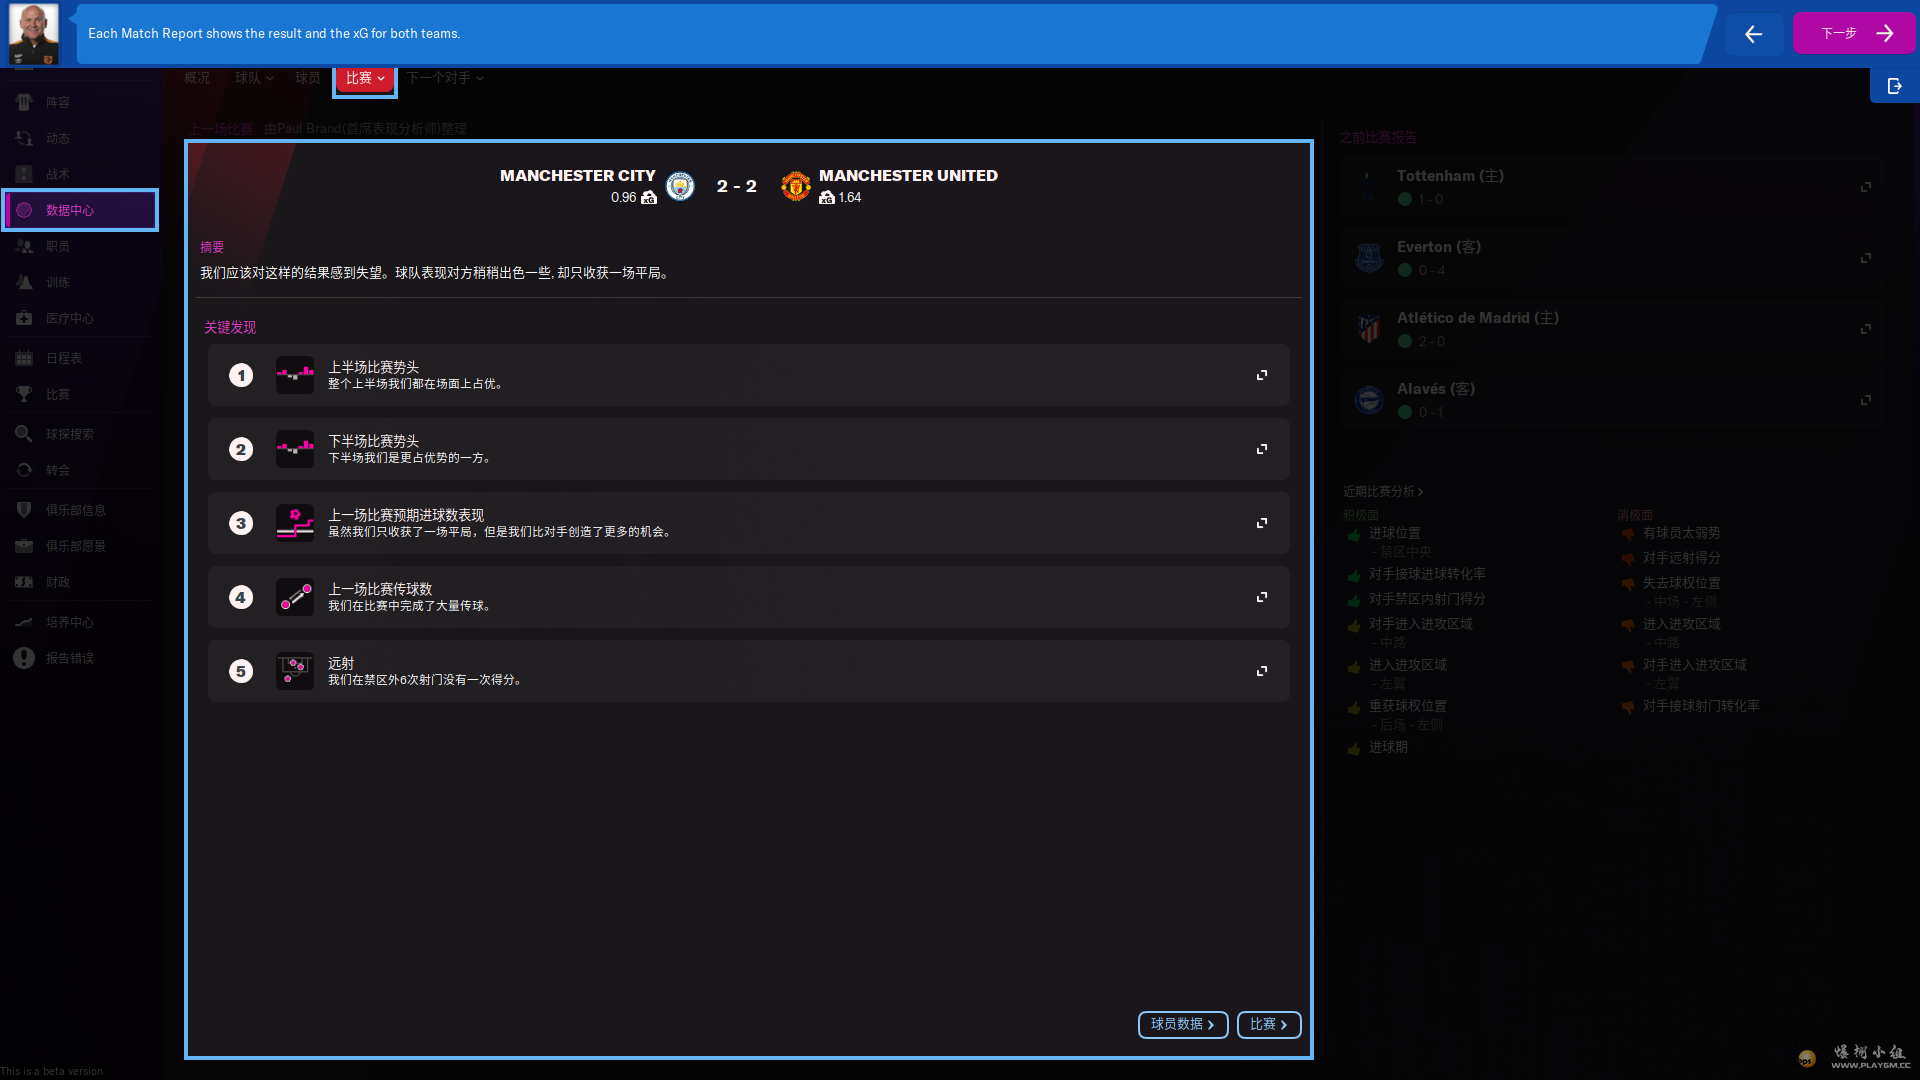
Task: Expand the Alavés report with corner icon
Action: click(x=1866, y=400)
